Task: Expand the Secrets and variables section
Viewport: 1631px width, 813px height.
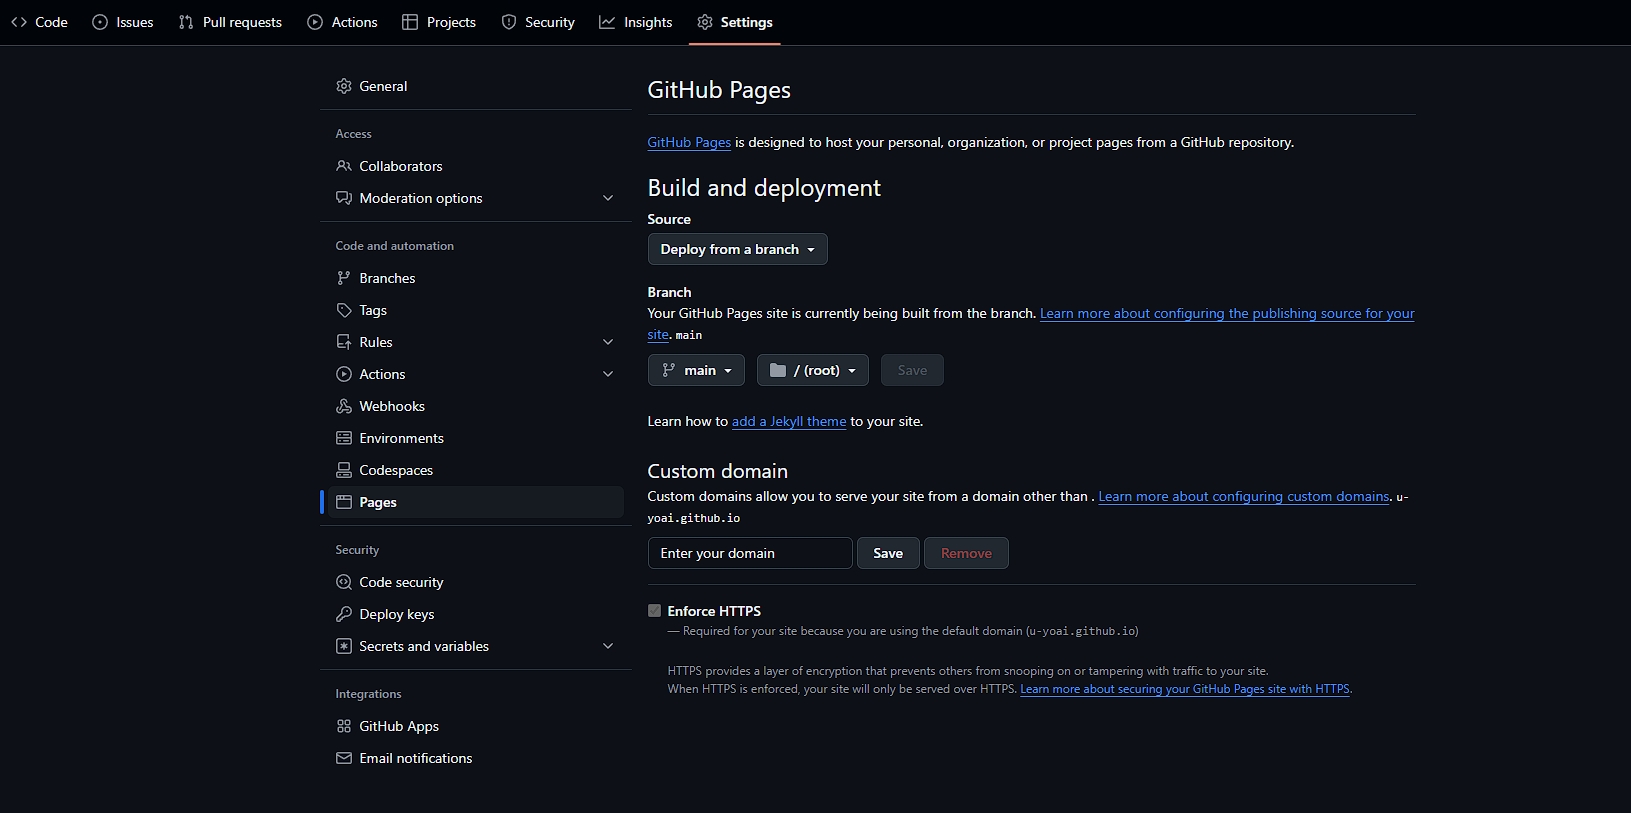Action: pos(608,646)
